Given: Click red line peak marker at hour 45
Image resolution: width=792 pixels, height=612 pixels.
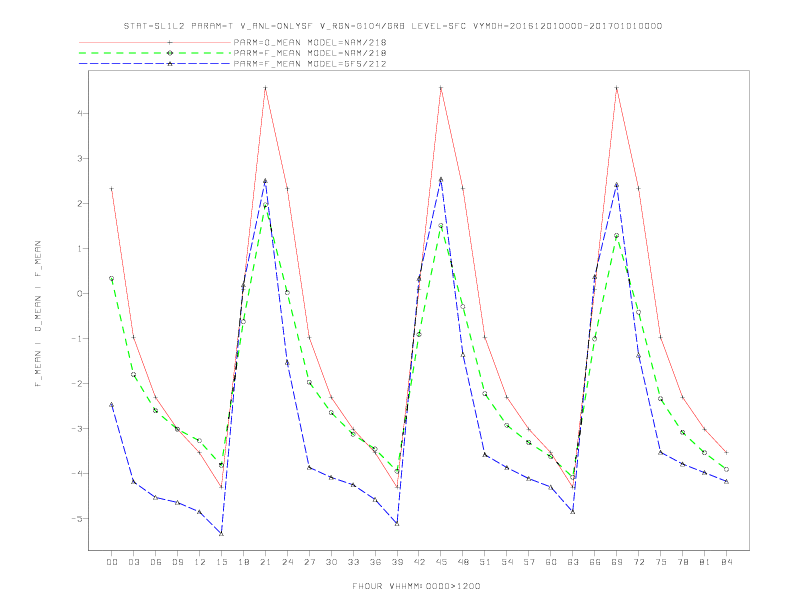Looking at the screenshot, I should coord(441,88).
